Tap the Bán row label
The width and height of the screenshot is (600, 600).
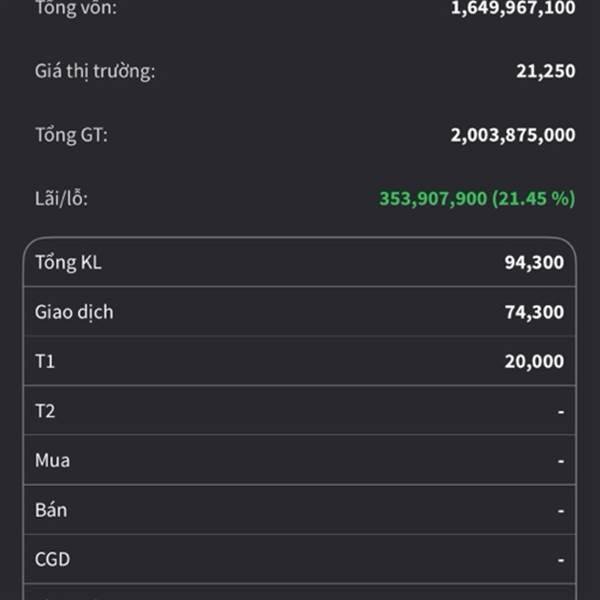51,509
